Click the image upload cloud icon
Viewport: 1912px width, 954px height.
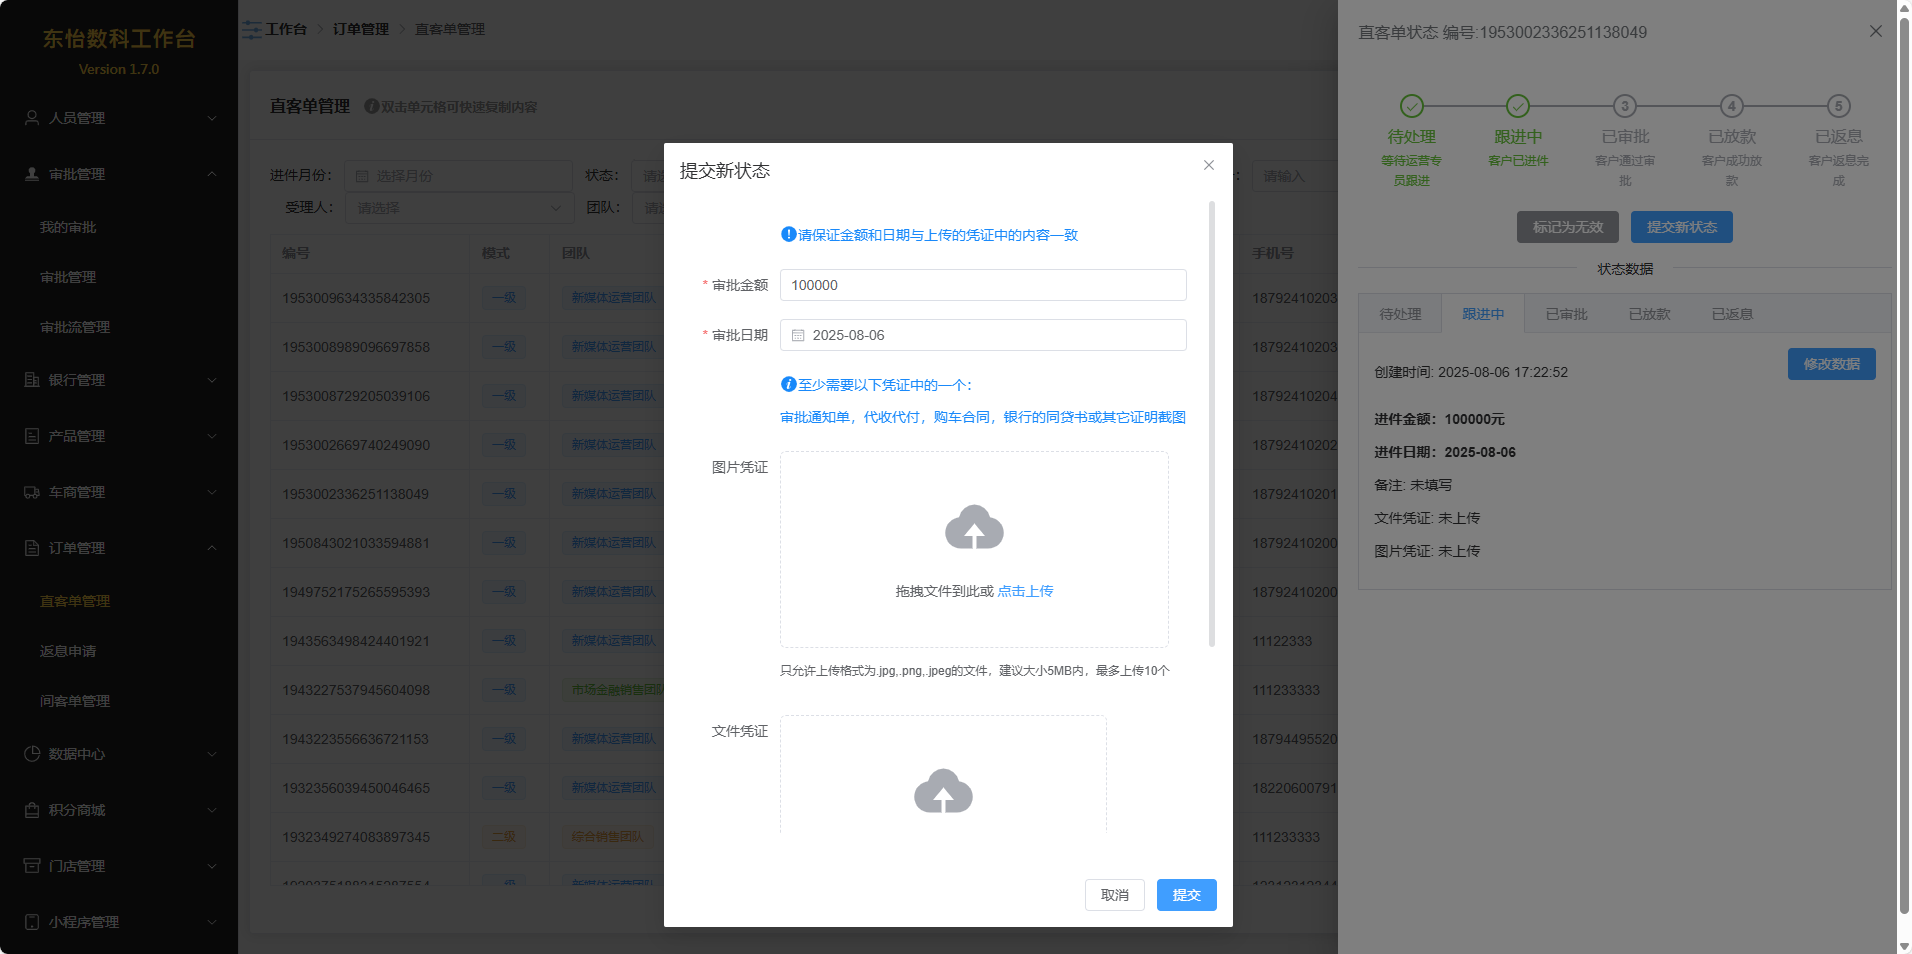point(974,528)
